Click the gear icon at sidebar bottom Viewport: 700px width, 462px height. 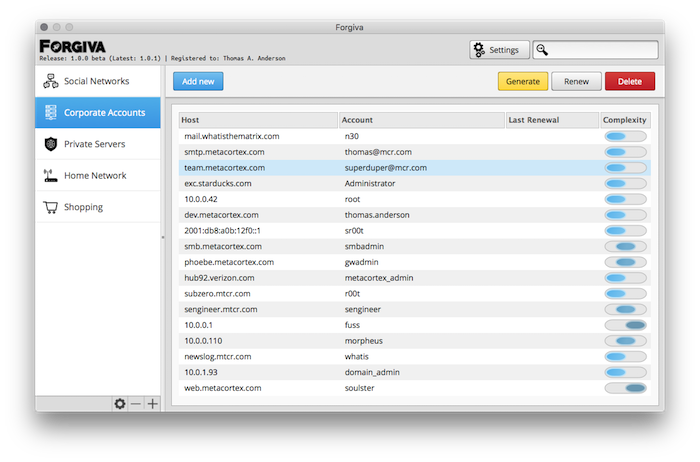coord(120,404)
